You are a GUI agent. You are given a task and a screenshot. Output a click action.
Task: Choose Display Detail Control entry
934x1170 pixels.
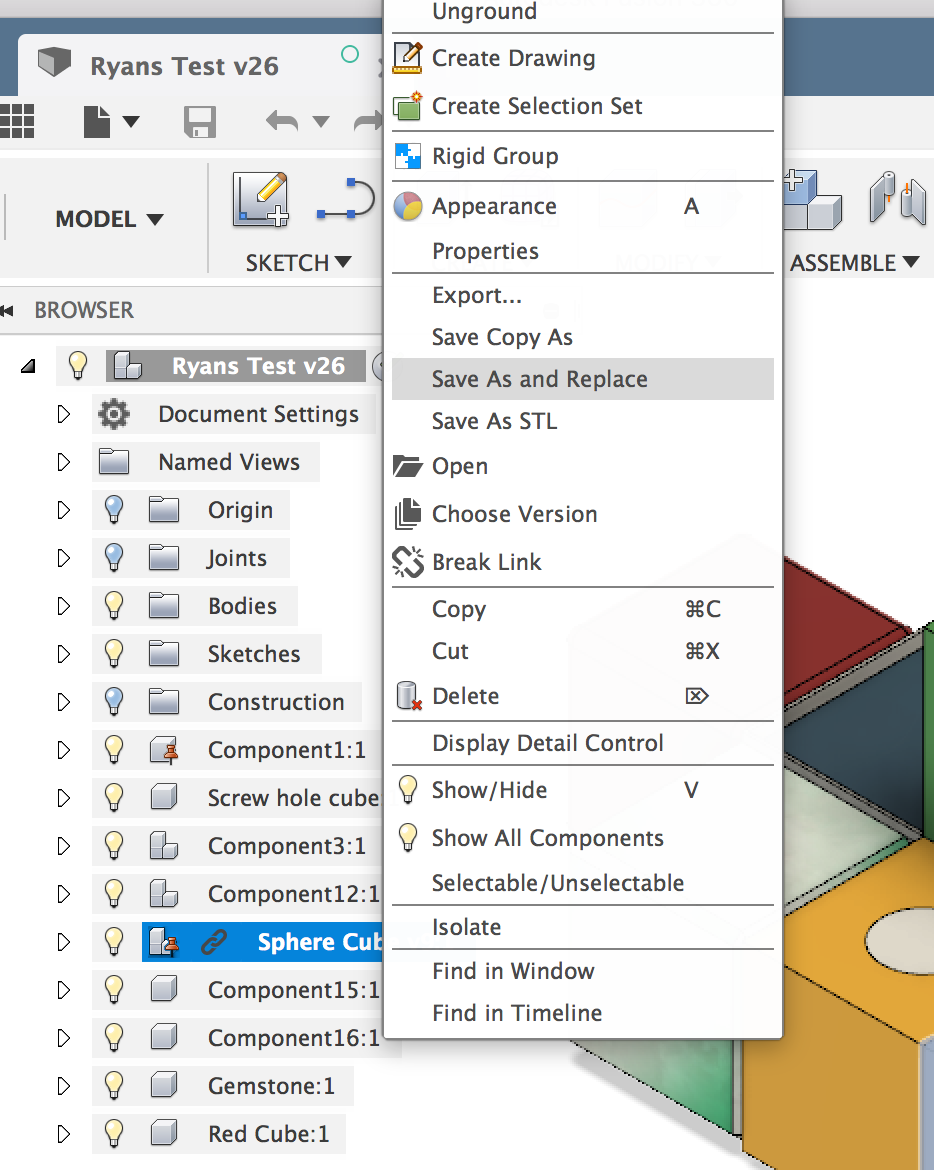(583, 743)
